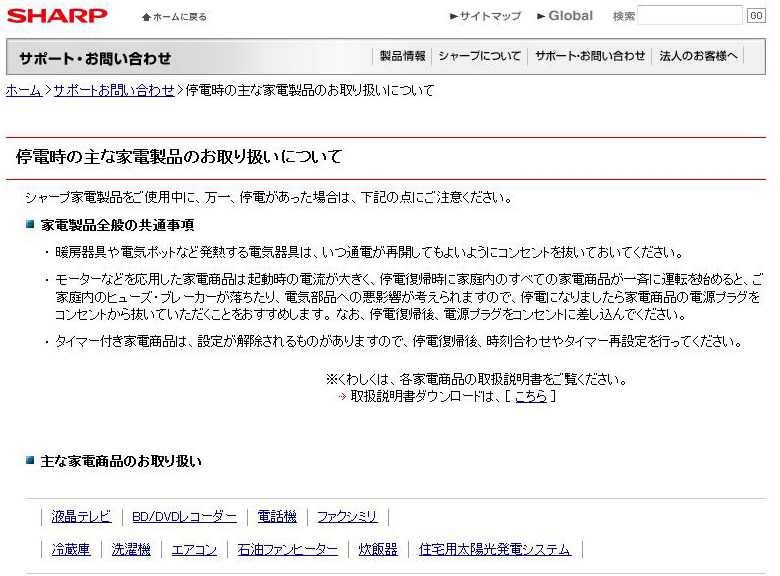The image size is (780, 576).
Task: Open the 洗濯機 link
Action: point(131,550)
